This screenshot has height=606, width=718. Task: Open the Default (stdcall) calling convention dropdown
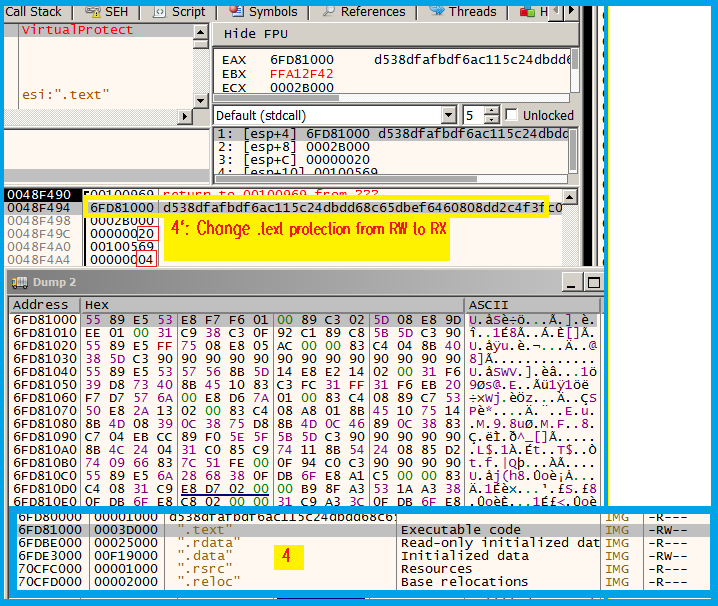(449, 115)
